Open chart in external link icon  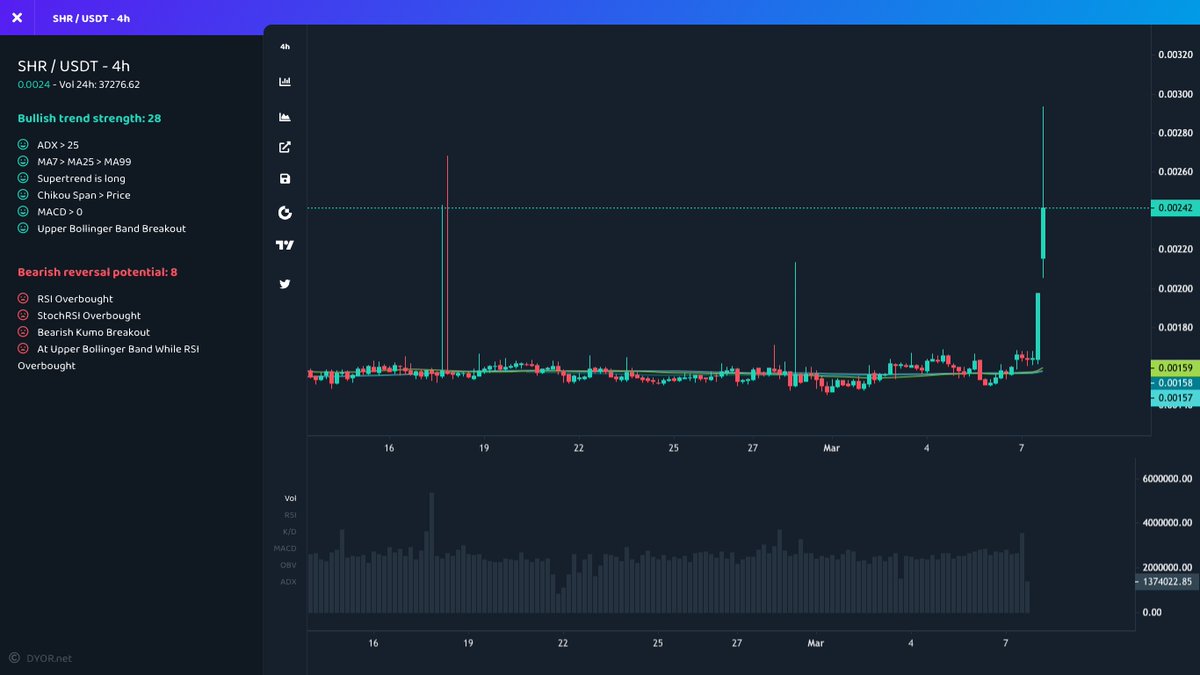(x=285, y=147)
